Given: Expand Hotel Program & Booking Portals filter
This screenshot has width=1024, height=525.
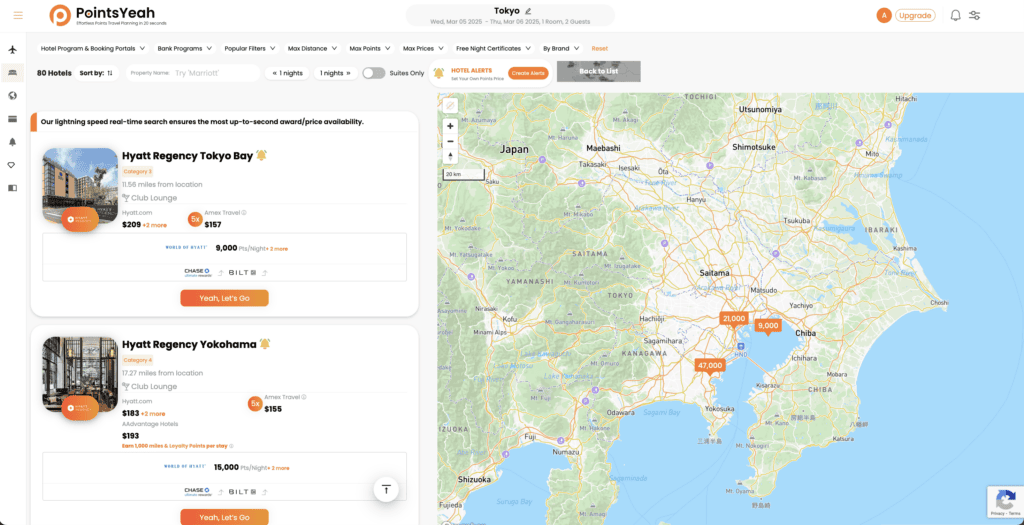Looking at the screenshot, I should coord(92,48).
